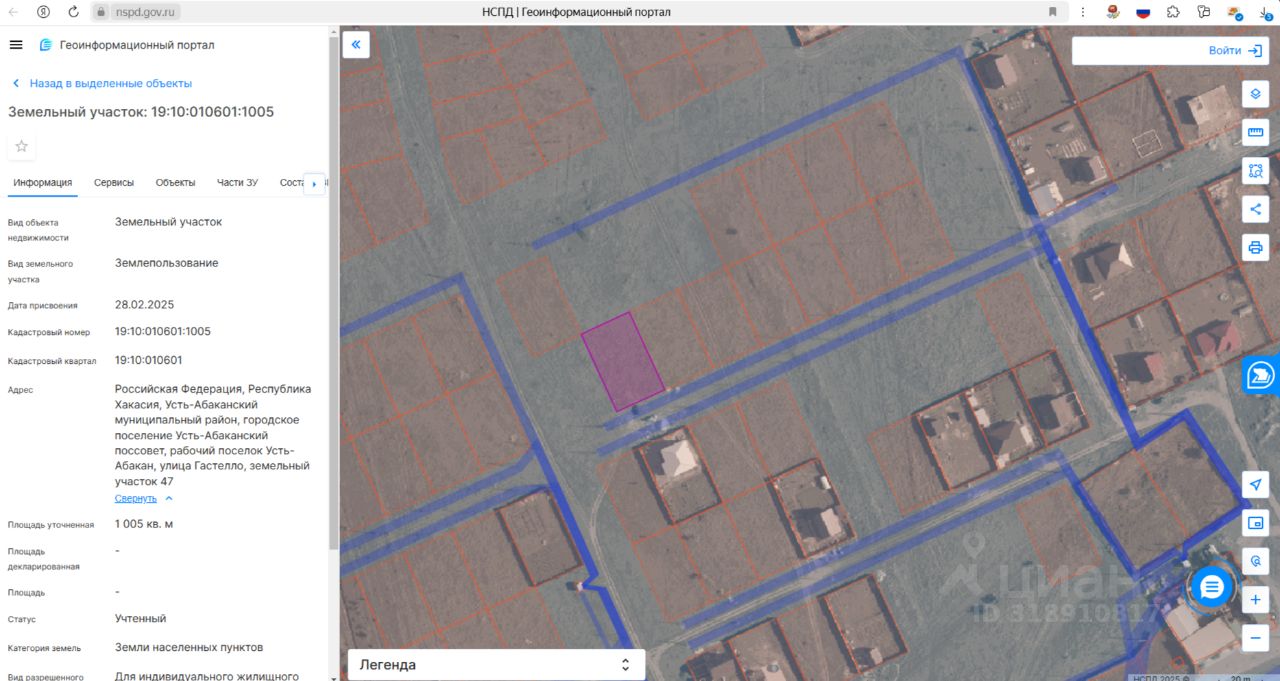
Task: Expand the Легенда panel
Action: point(496,664)
